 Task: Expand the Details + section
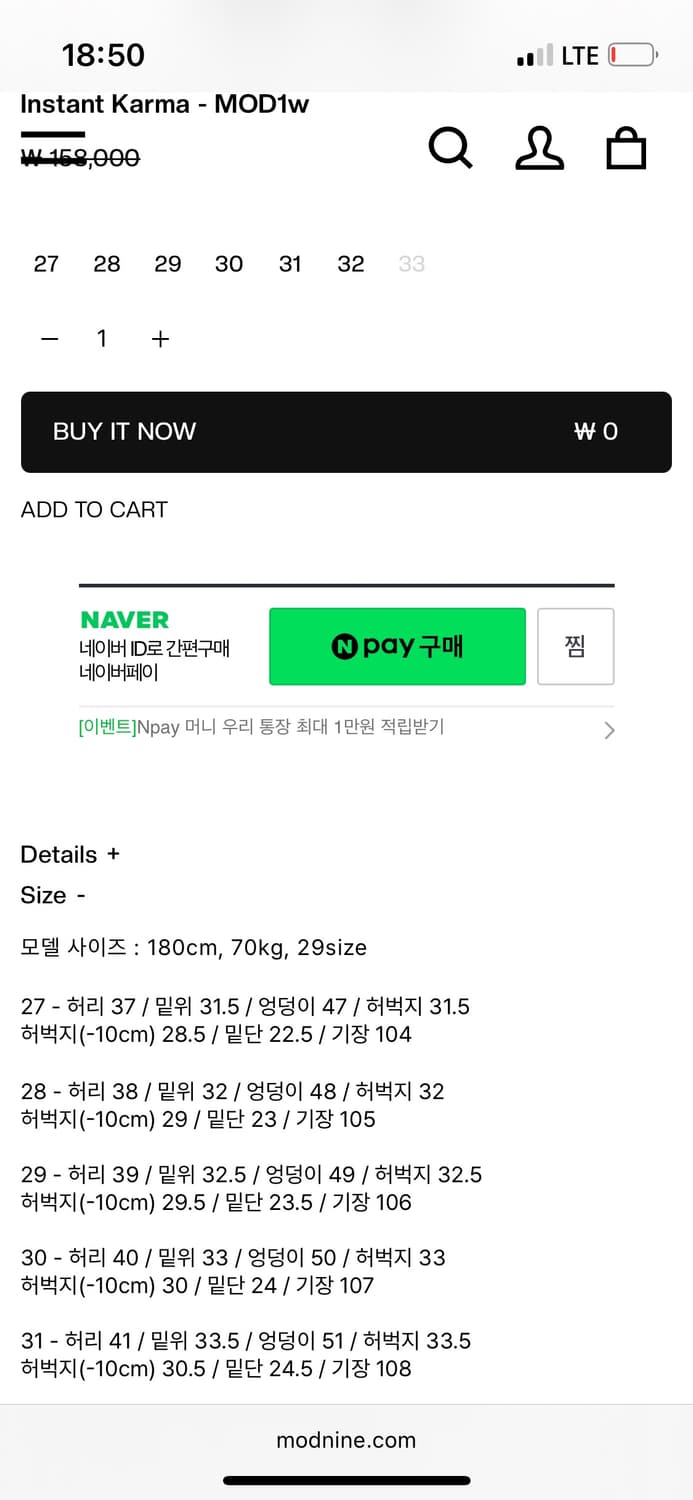click(x=70, y=855)
